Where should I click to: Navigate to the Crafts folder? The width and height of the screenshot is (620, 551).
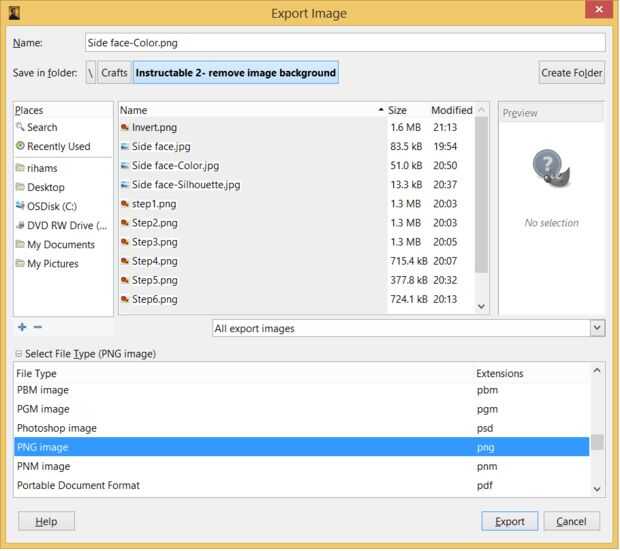(x=114, y=73)
